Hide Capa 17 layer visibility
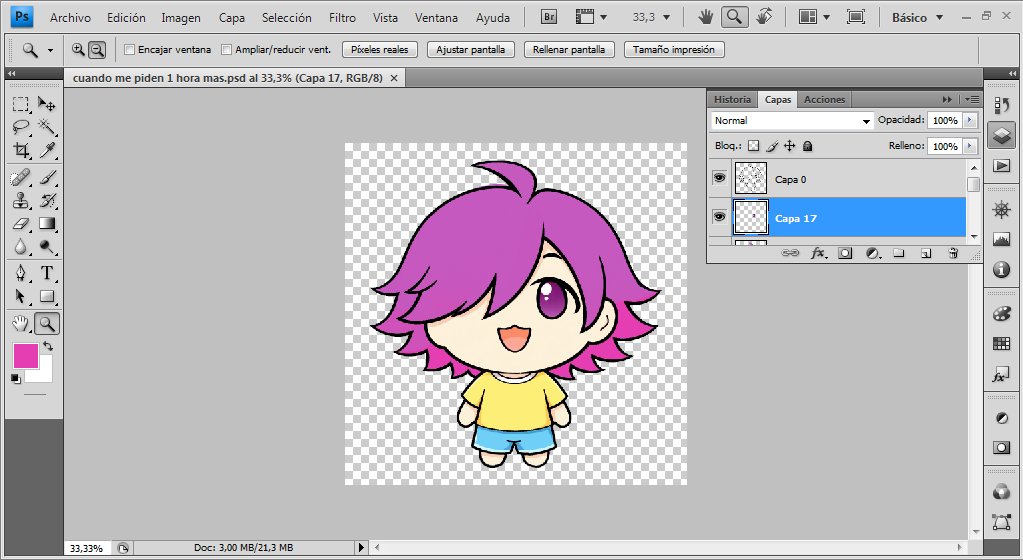1023x560 pixels. (x=720, y=216)
